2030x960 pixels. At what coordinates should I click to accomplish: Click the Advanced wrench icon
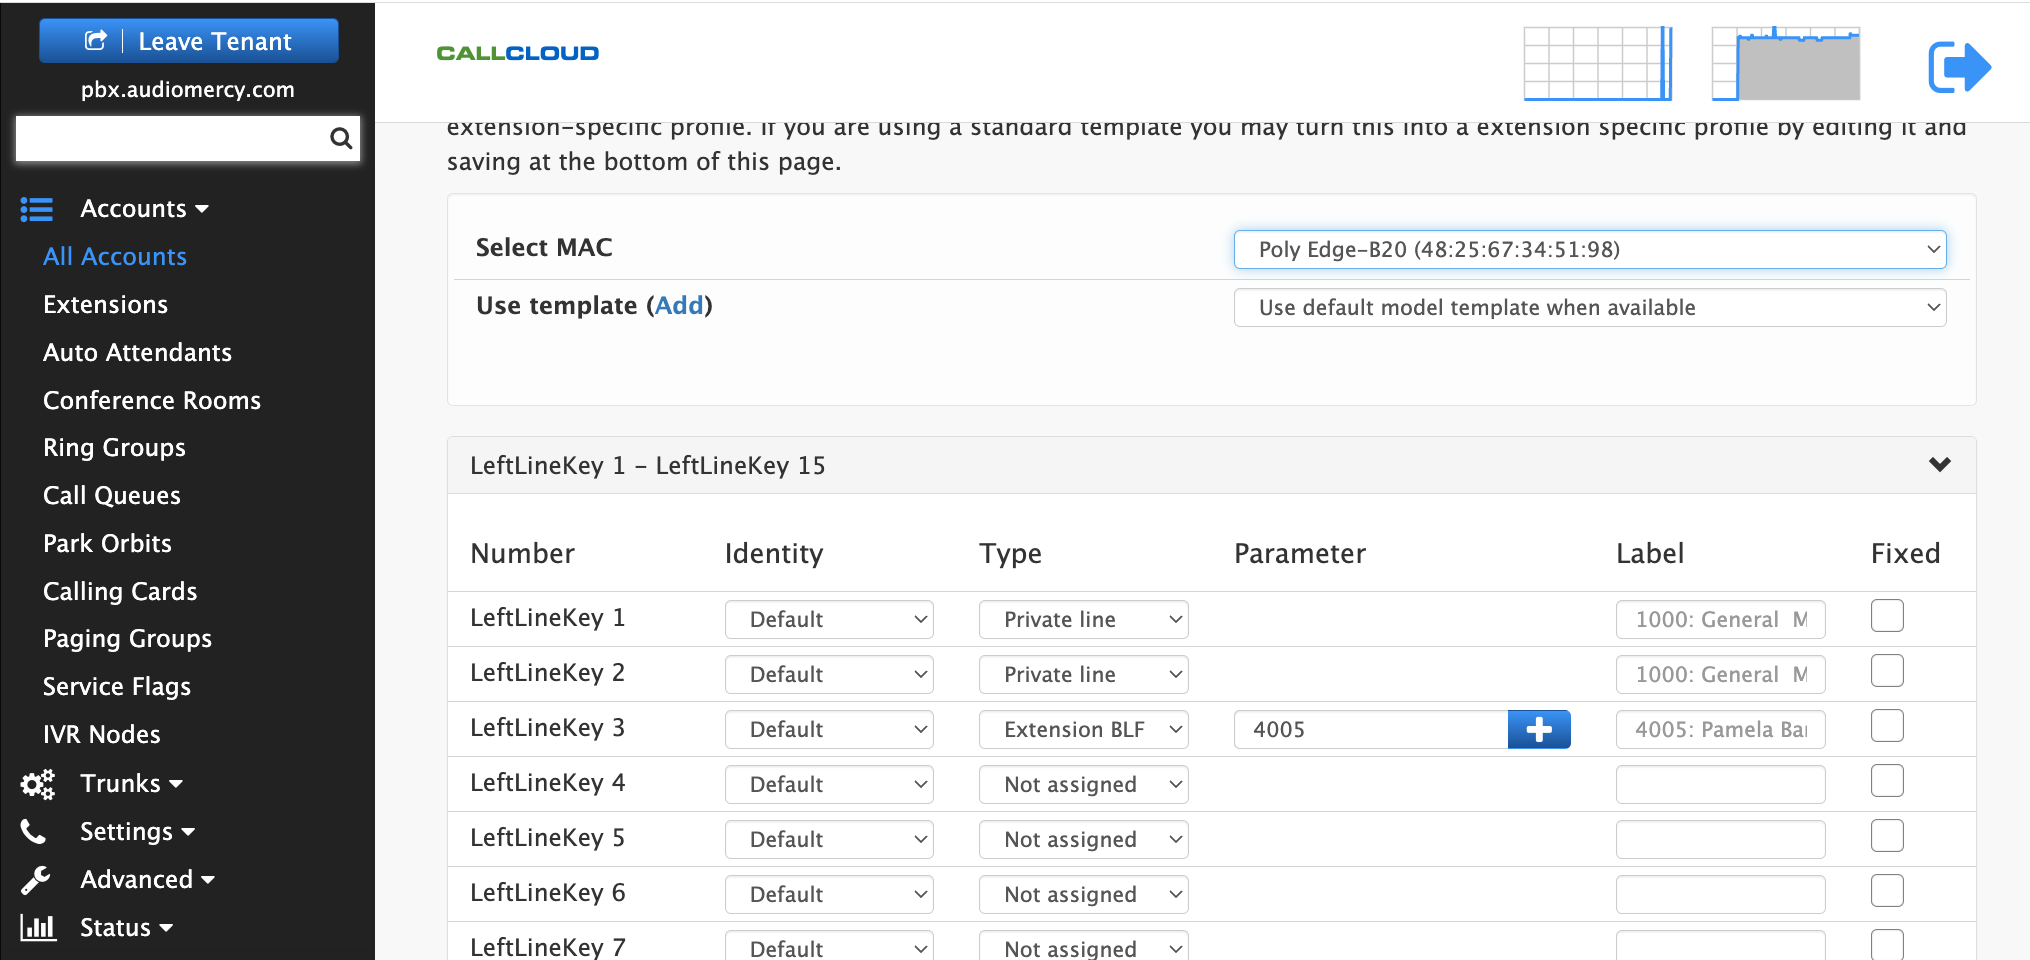point(36,880)
